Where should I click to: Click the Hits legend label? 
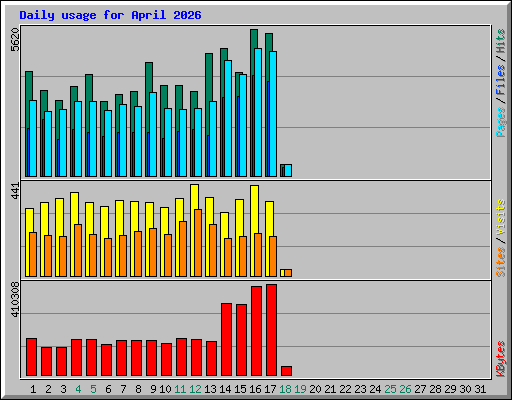[500, 41]
